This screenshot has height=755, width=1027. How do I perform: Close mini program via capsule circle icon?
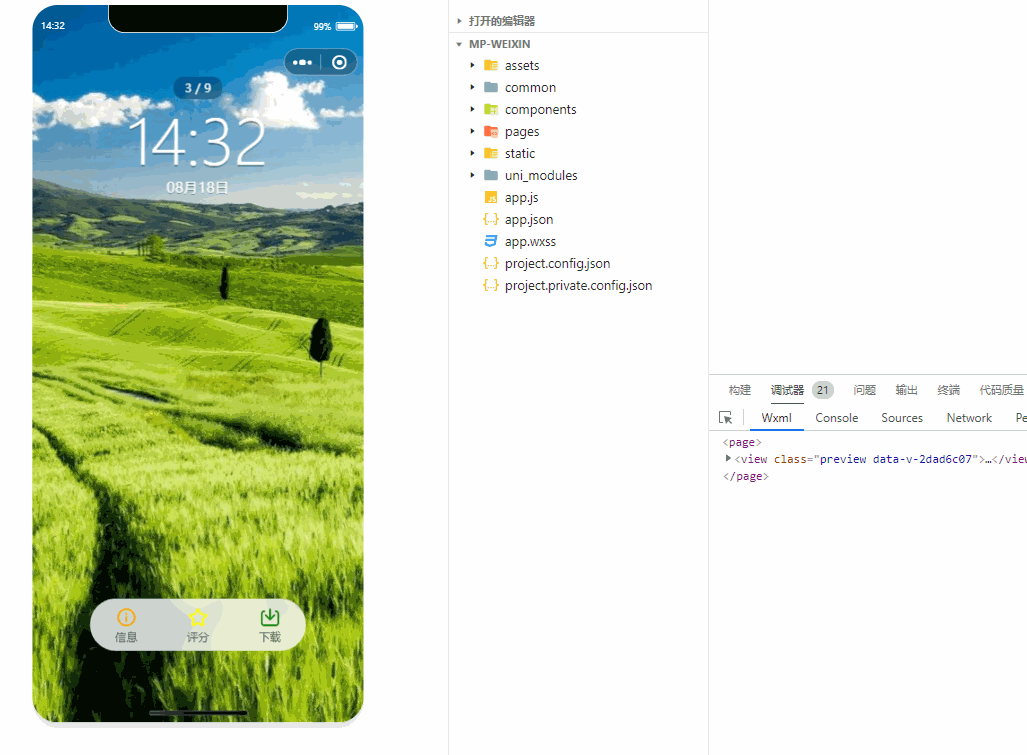(339, 62)
